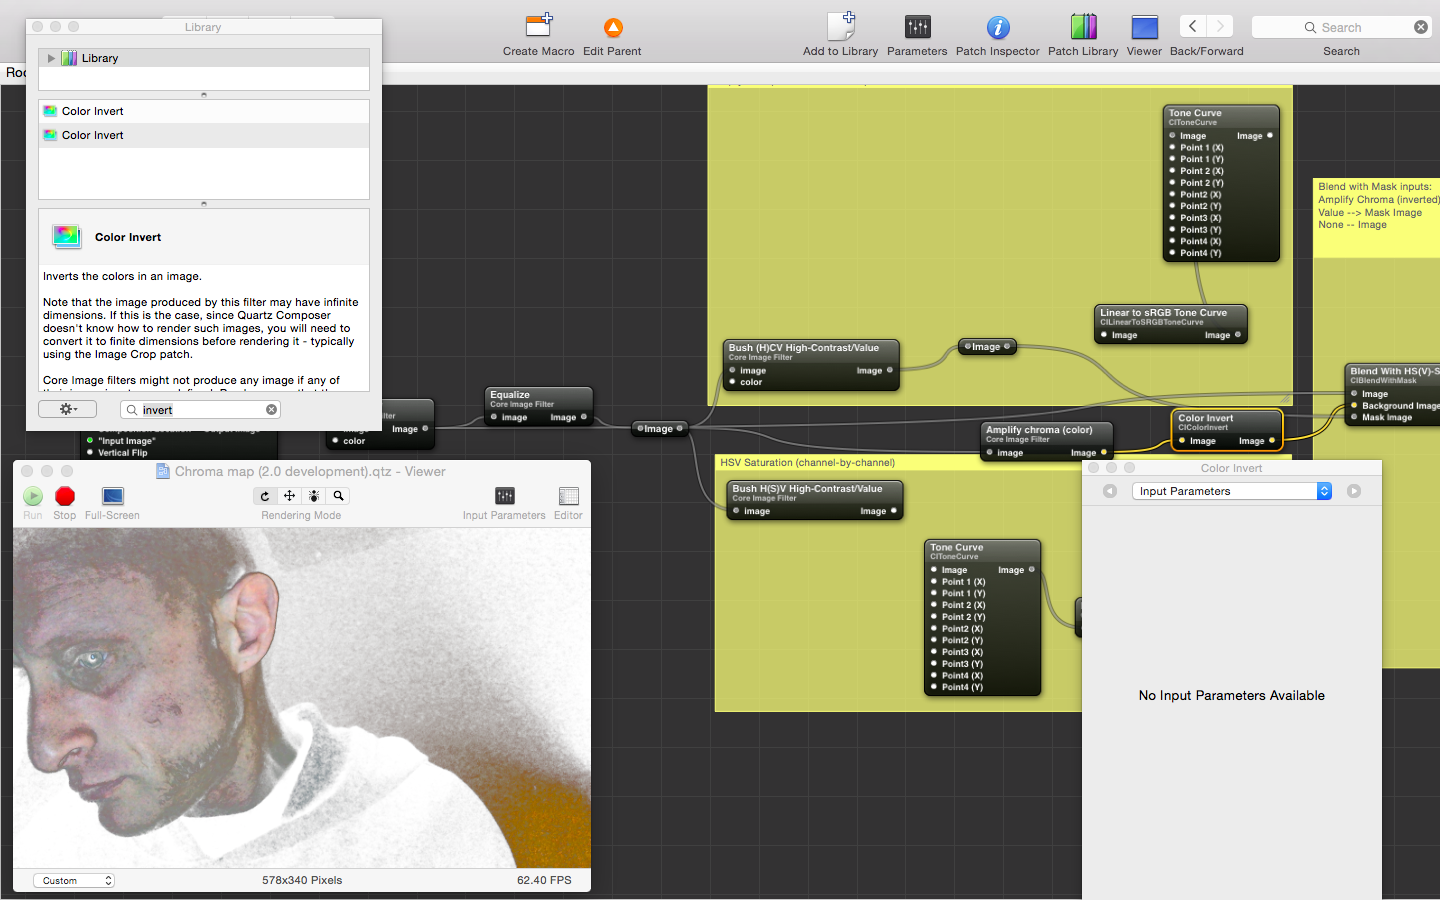Show the Patch Library
The image size is (1440, 900).
tap(1083, 27)
